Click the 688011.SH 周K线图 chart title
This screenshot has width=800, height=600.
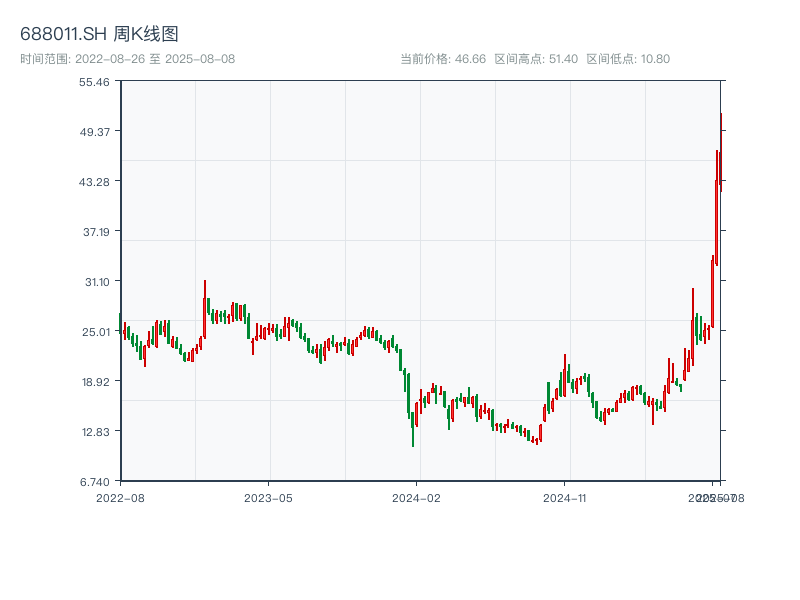coord(100,35)
